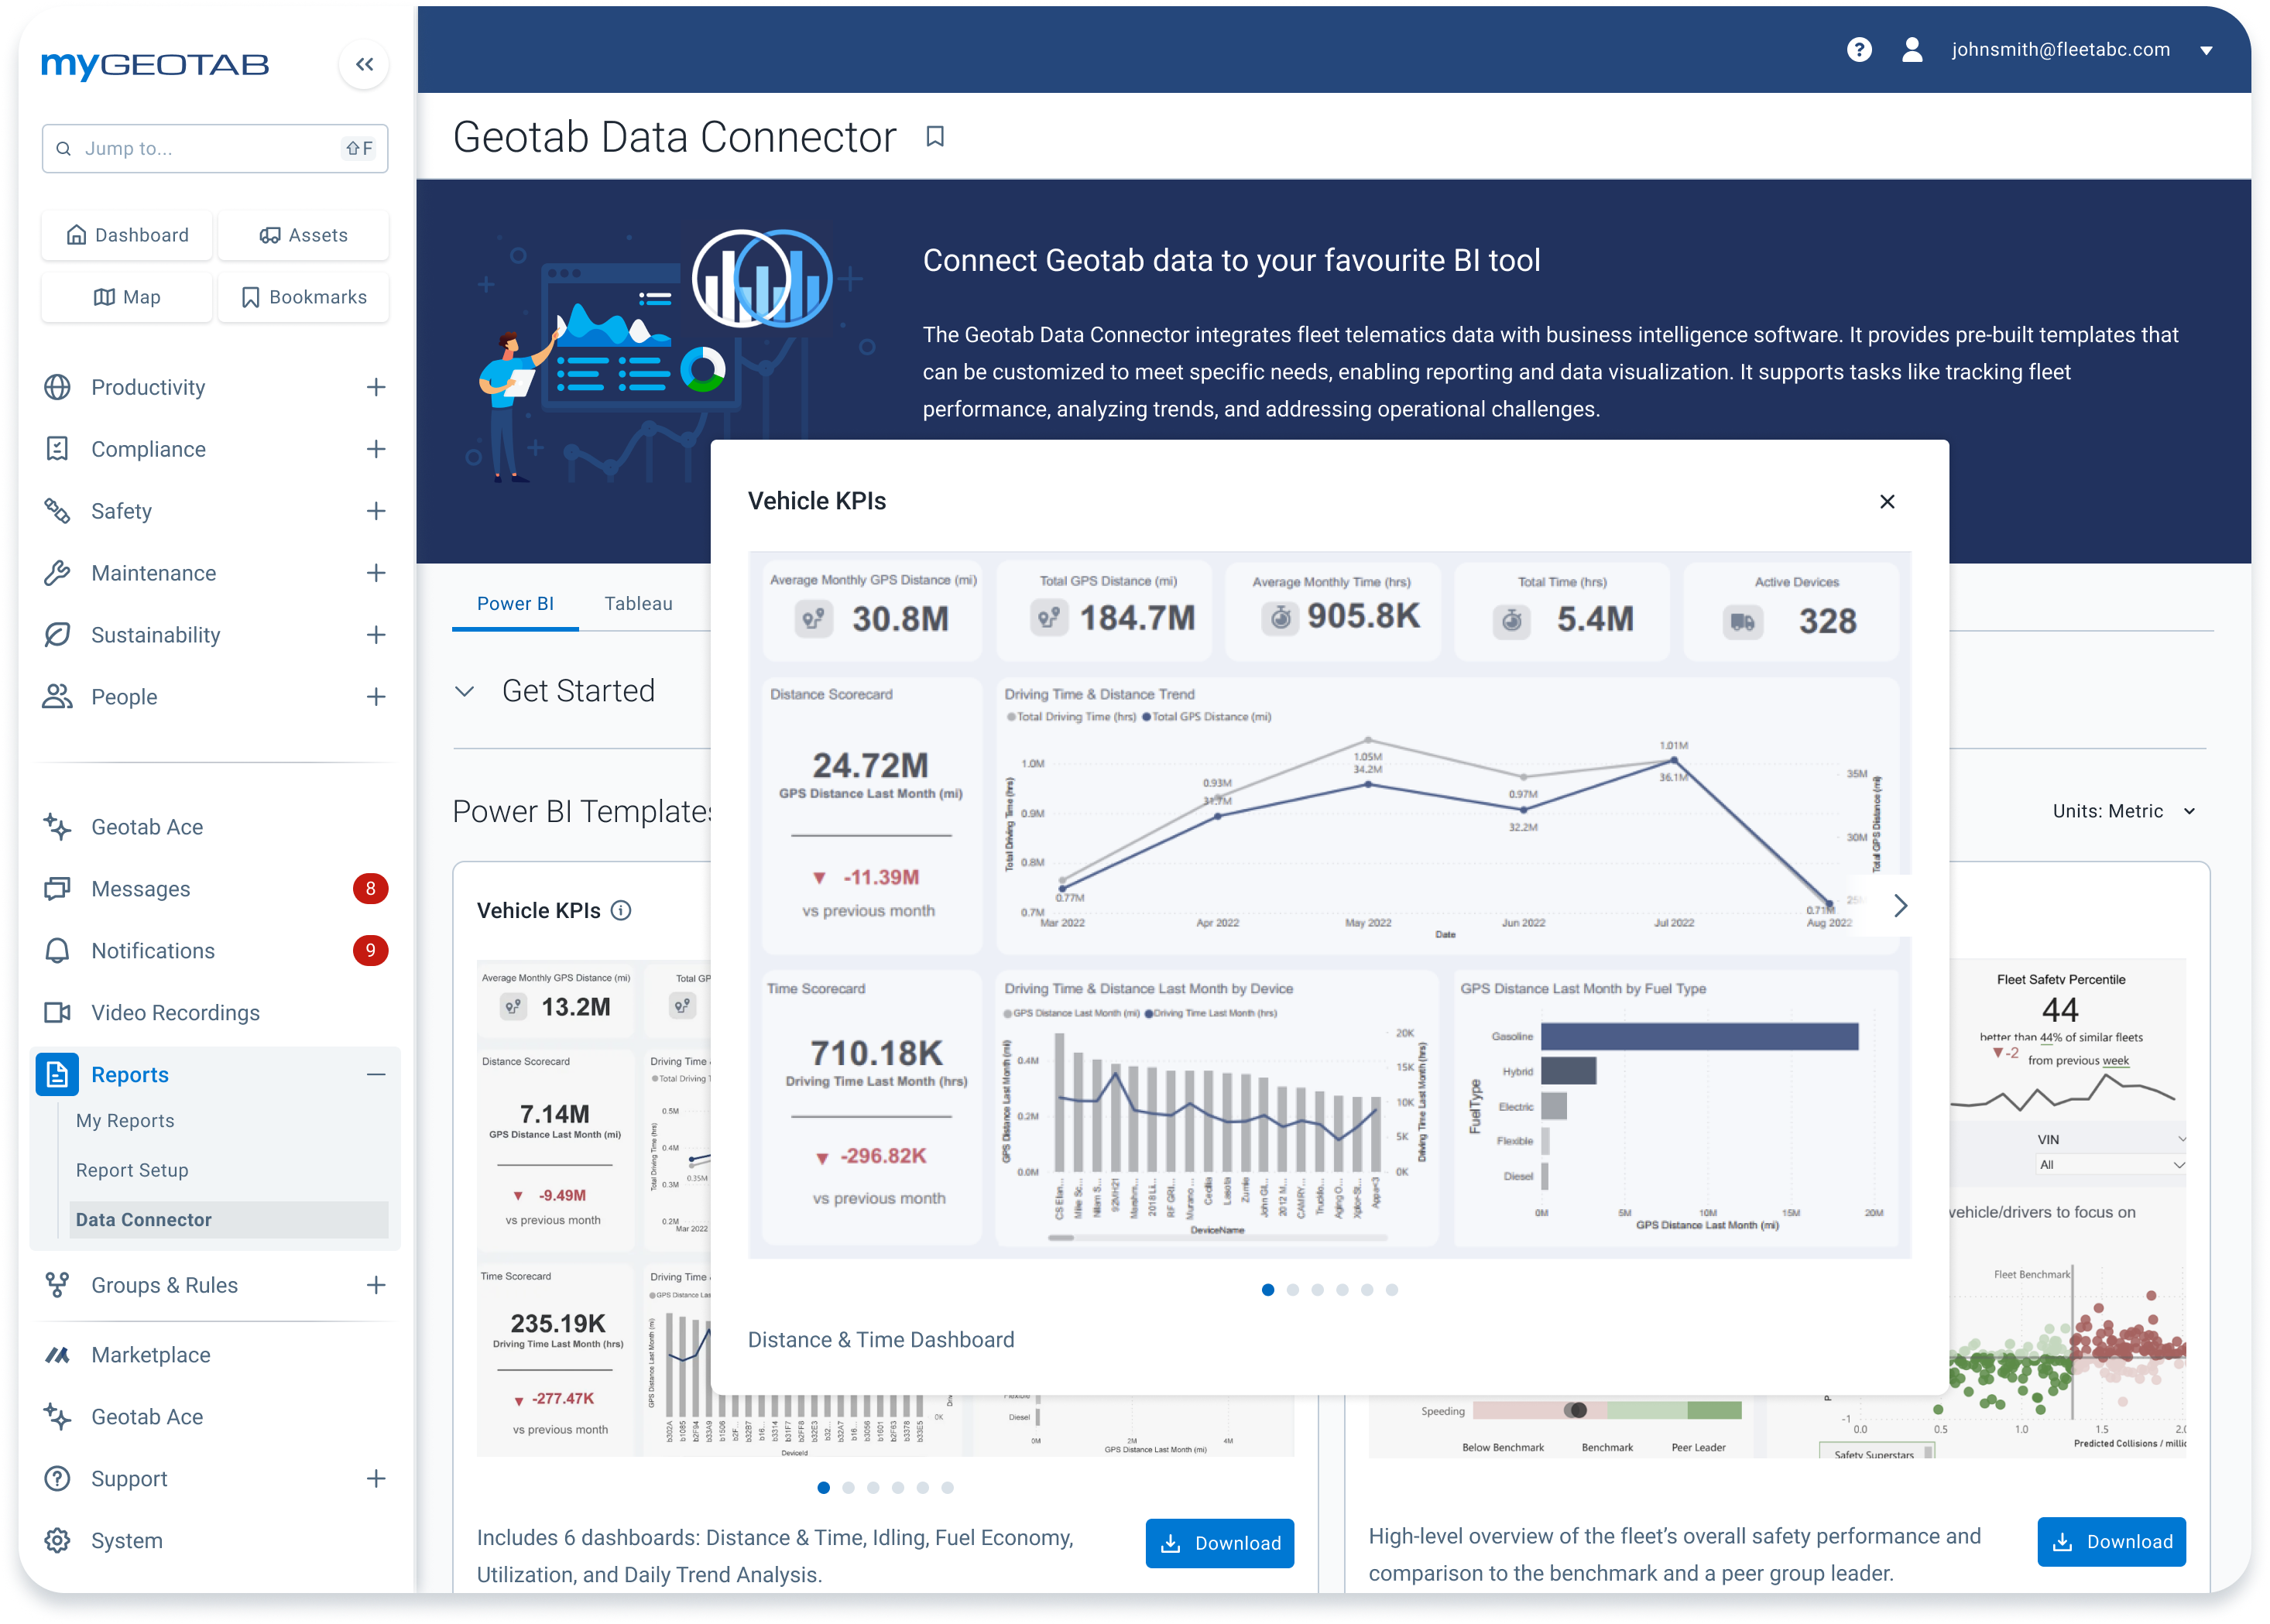Viewport: 2270px width, 1624px height.
Task: Click the Reports document icon
Action: [x=57, y=1075]
